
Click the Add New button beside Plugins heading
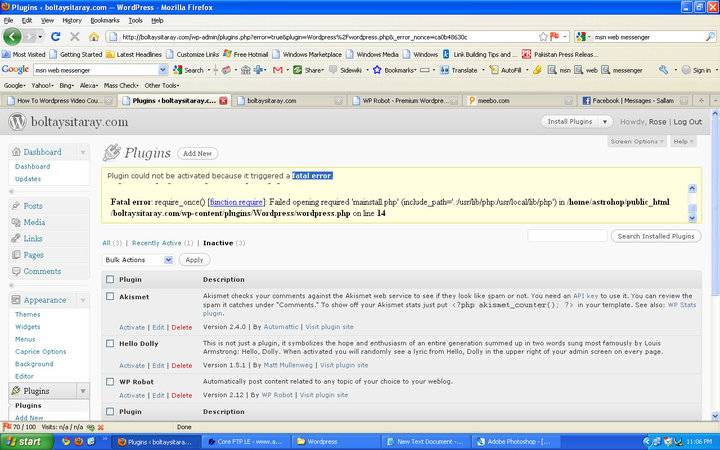[197, 153]
